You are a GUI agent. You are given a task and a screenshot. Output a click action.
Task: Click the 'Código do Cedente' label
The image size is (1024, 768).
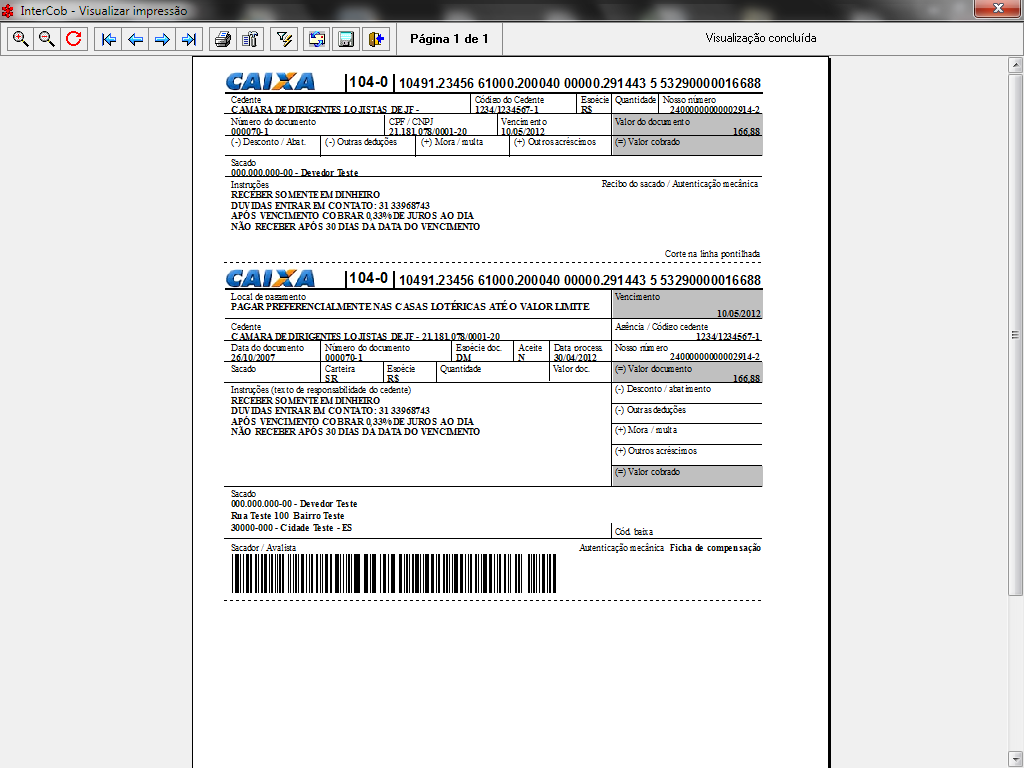tap(509, 100)
